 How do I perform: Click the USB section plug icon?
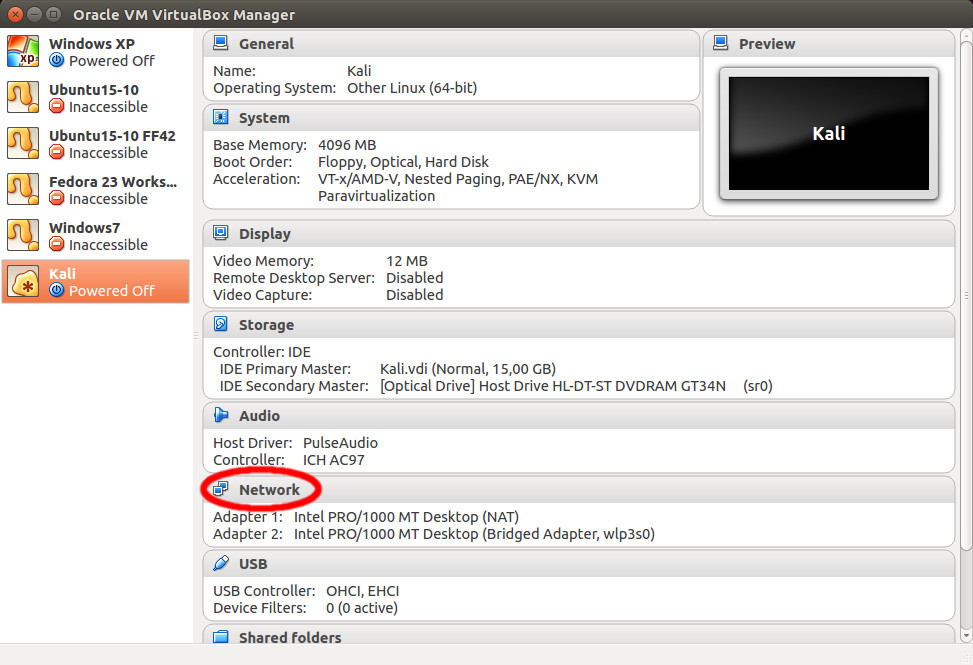220,563
